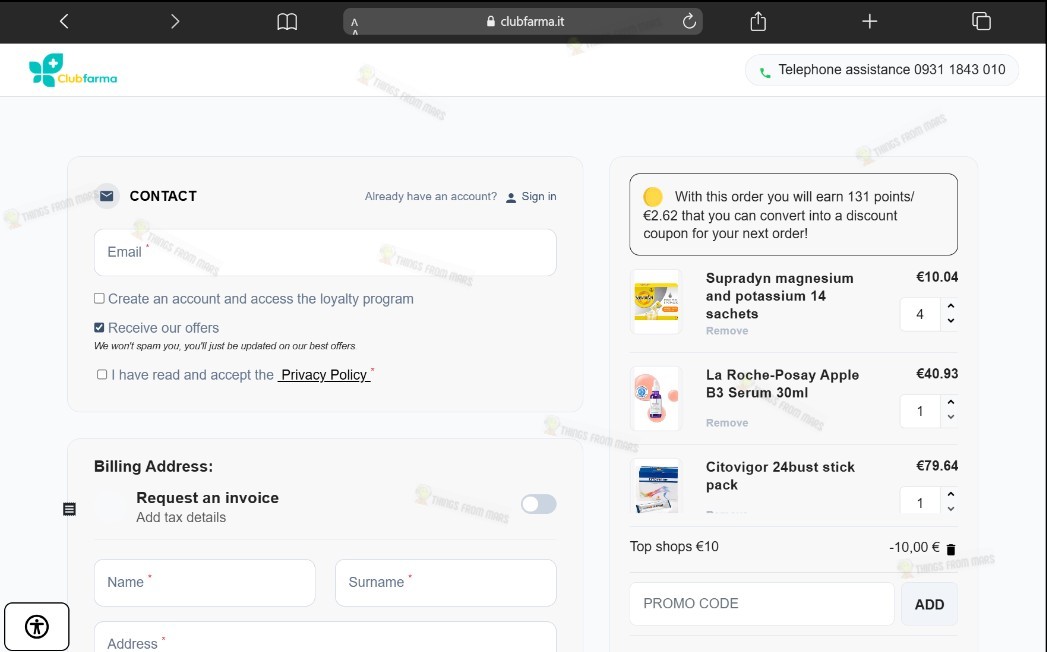Viewport: 1047px width, 652px height.
Task: Click the ADD promo code button
Action: (x=929, y=605)
